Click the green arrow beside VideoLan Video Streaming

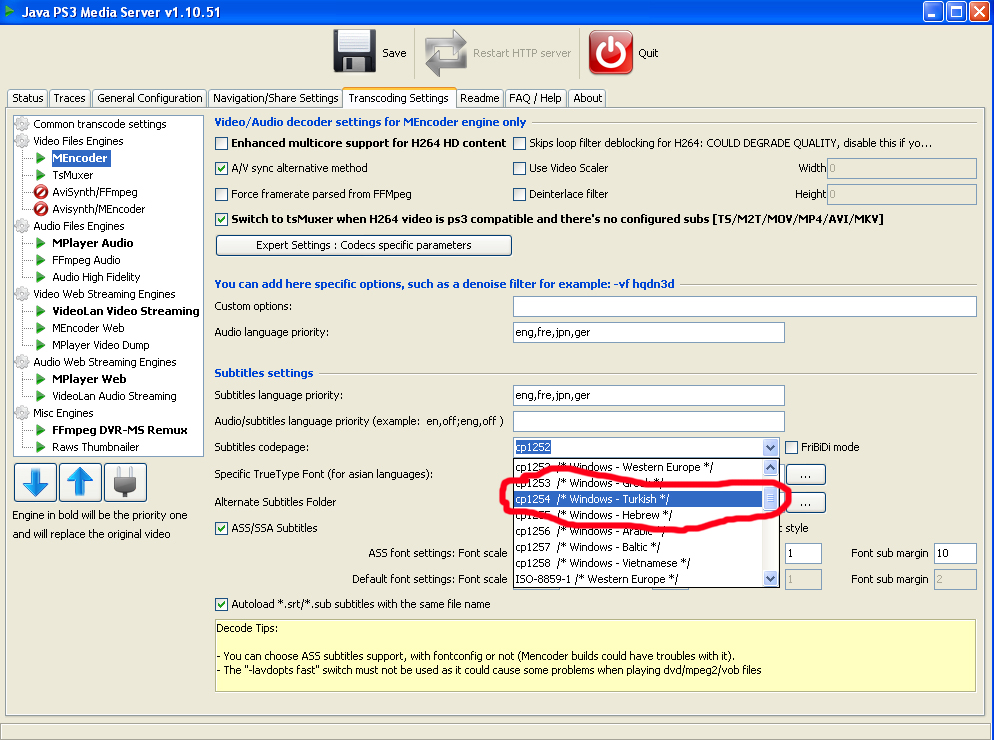41,311
